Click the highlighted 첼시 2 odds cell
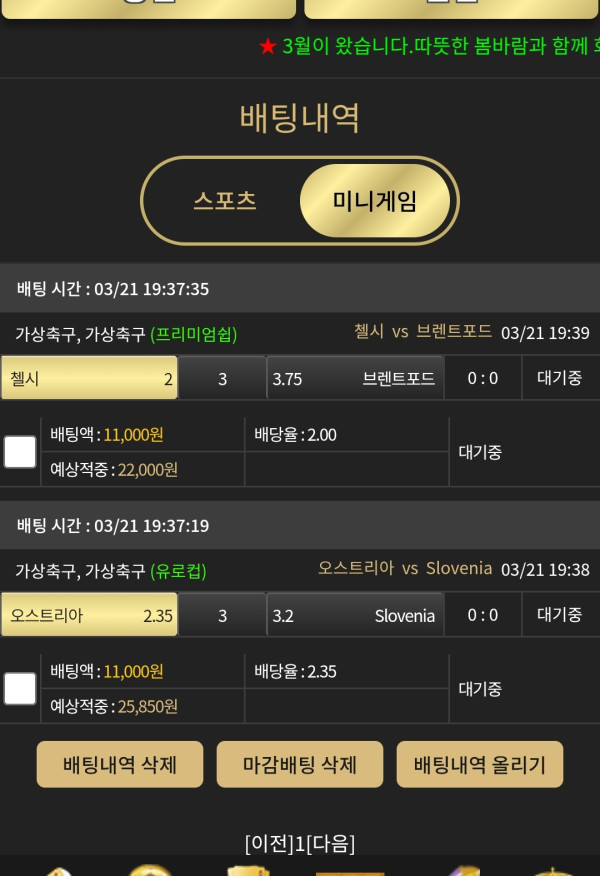 [x=89, y=378]
